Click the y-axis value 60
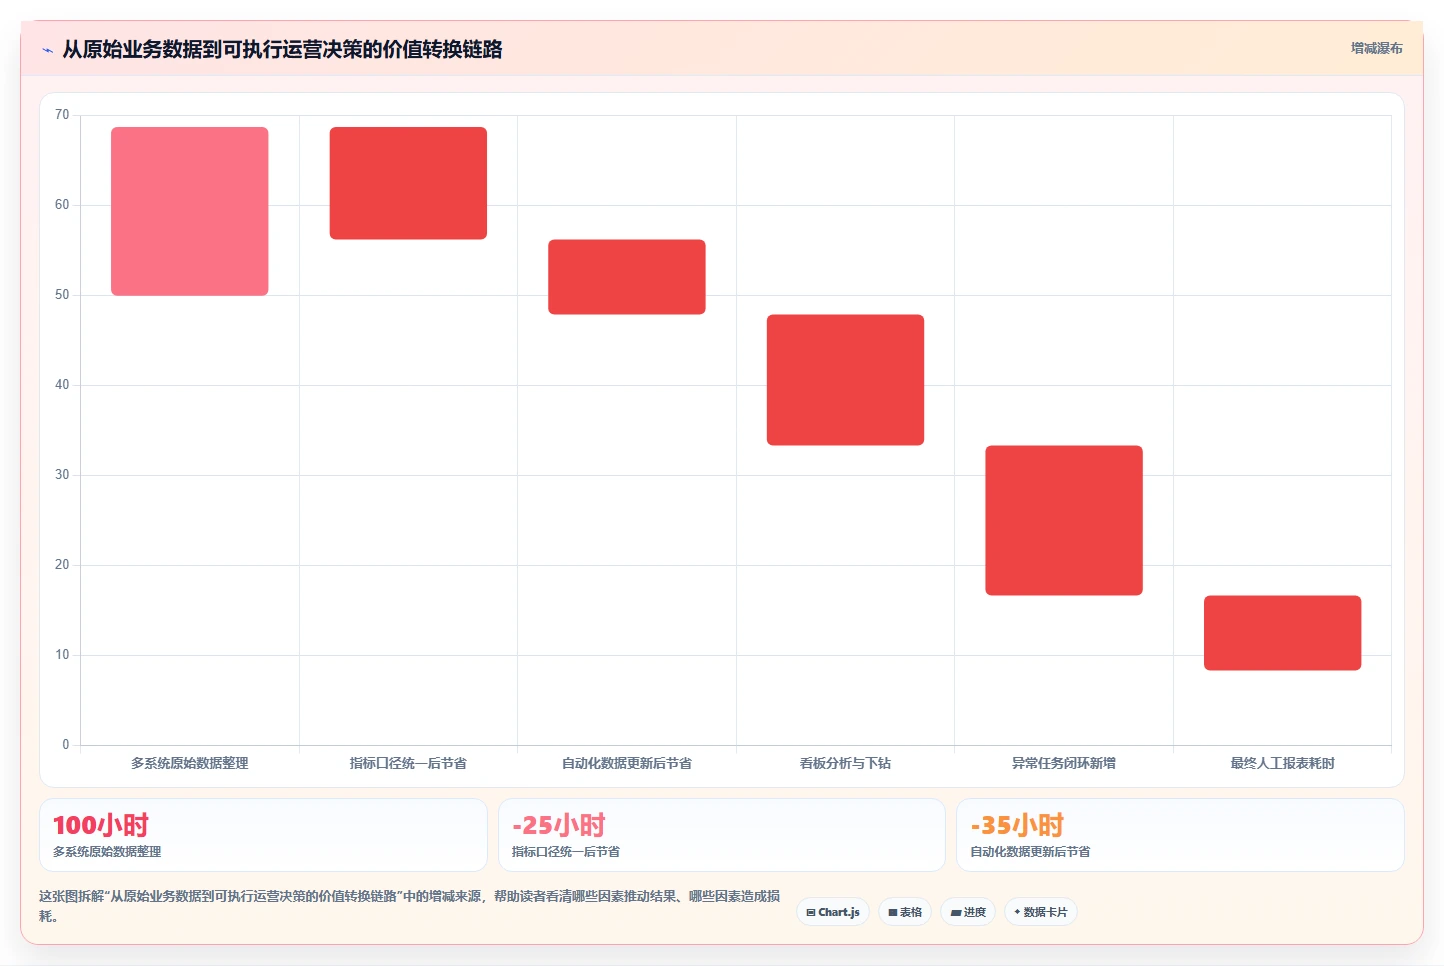 click(x=62, y=205)
